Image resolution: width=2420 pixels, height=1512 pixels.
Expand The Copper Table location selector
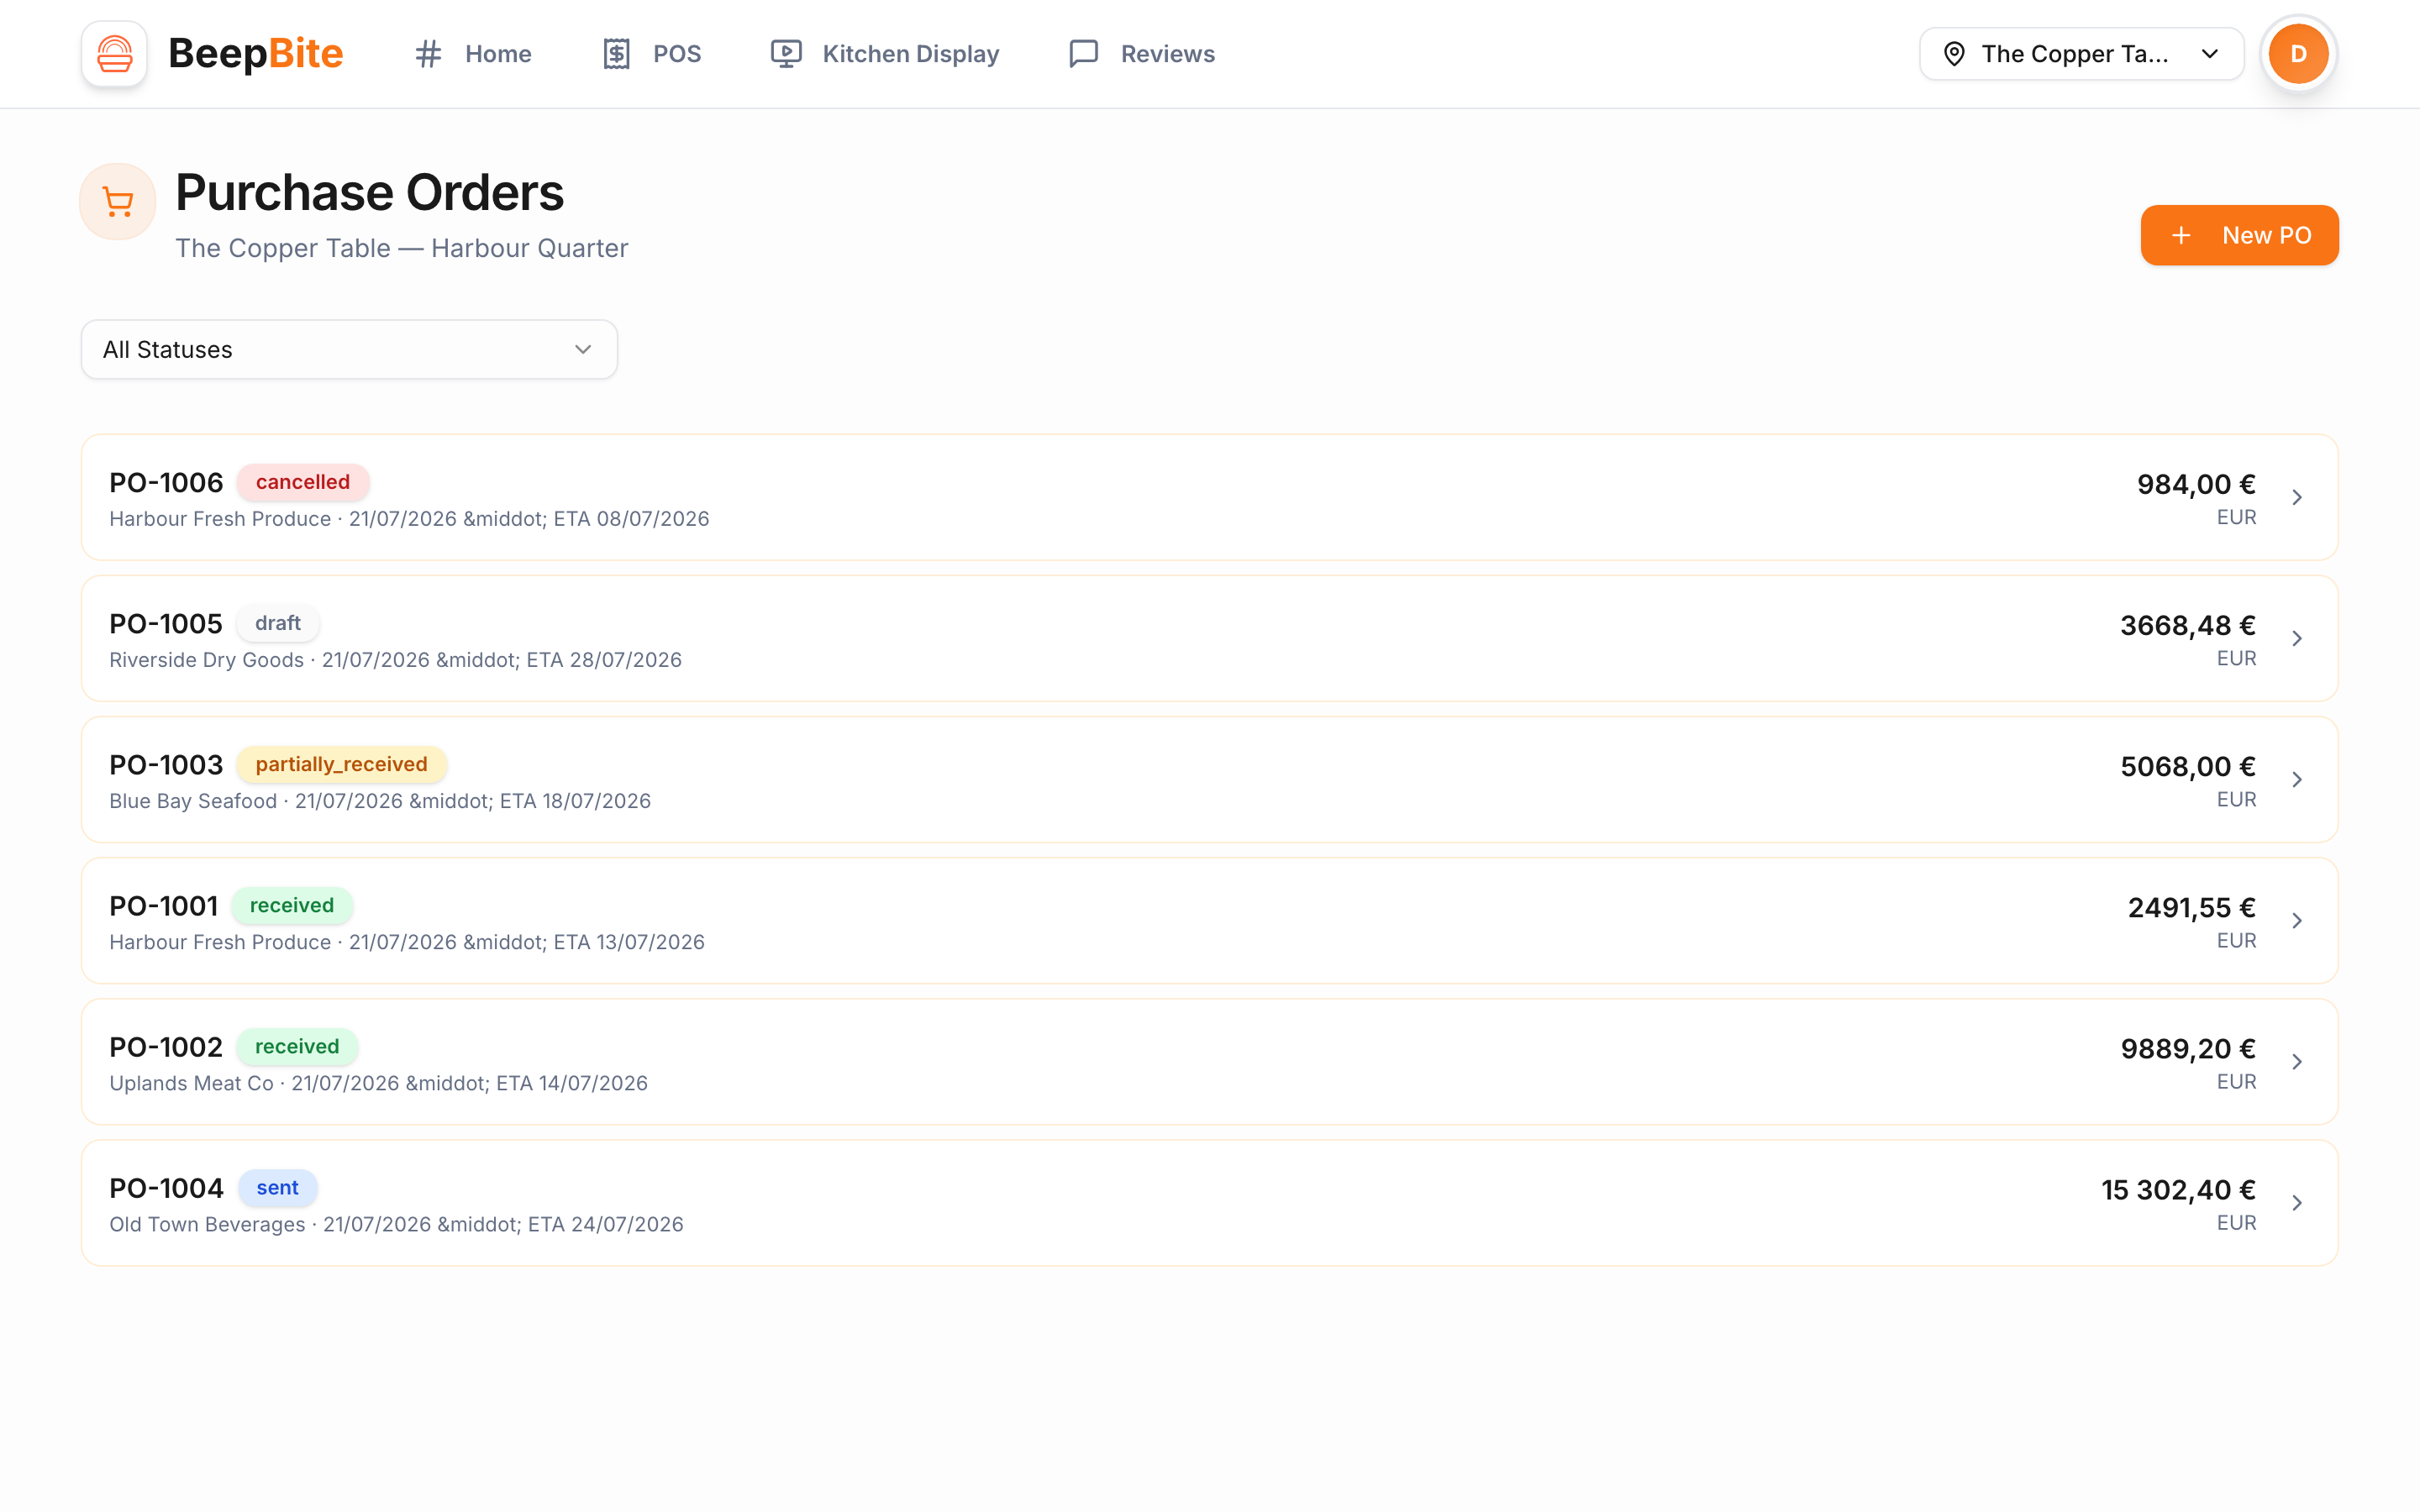click(x=2081, y=54)
